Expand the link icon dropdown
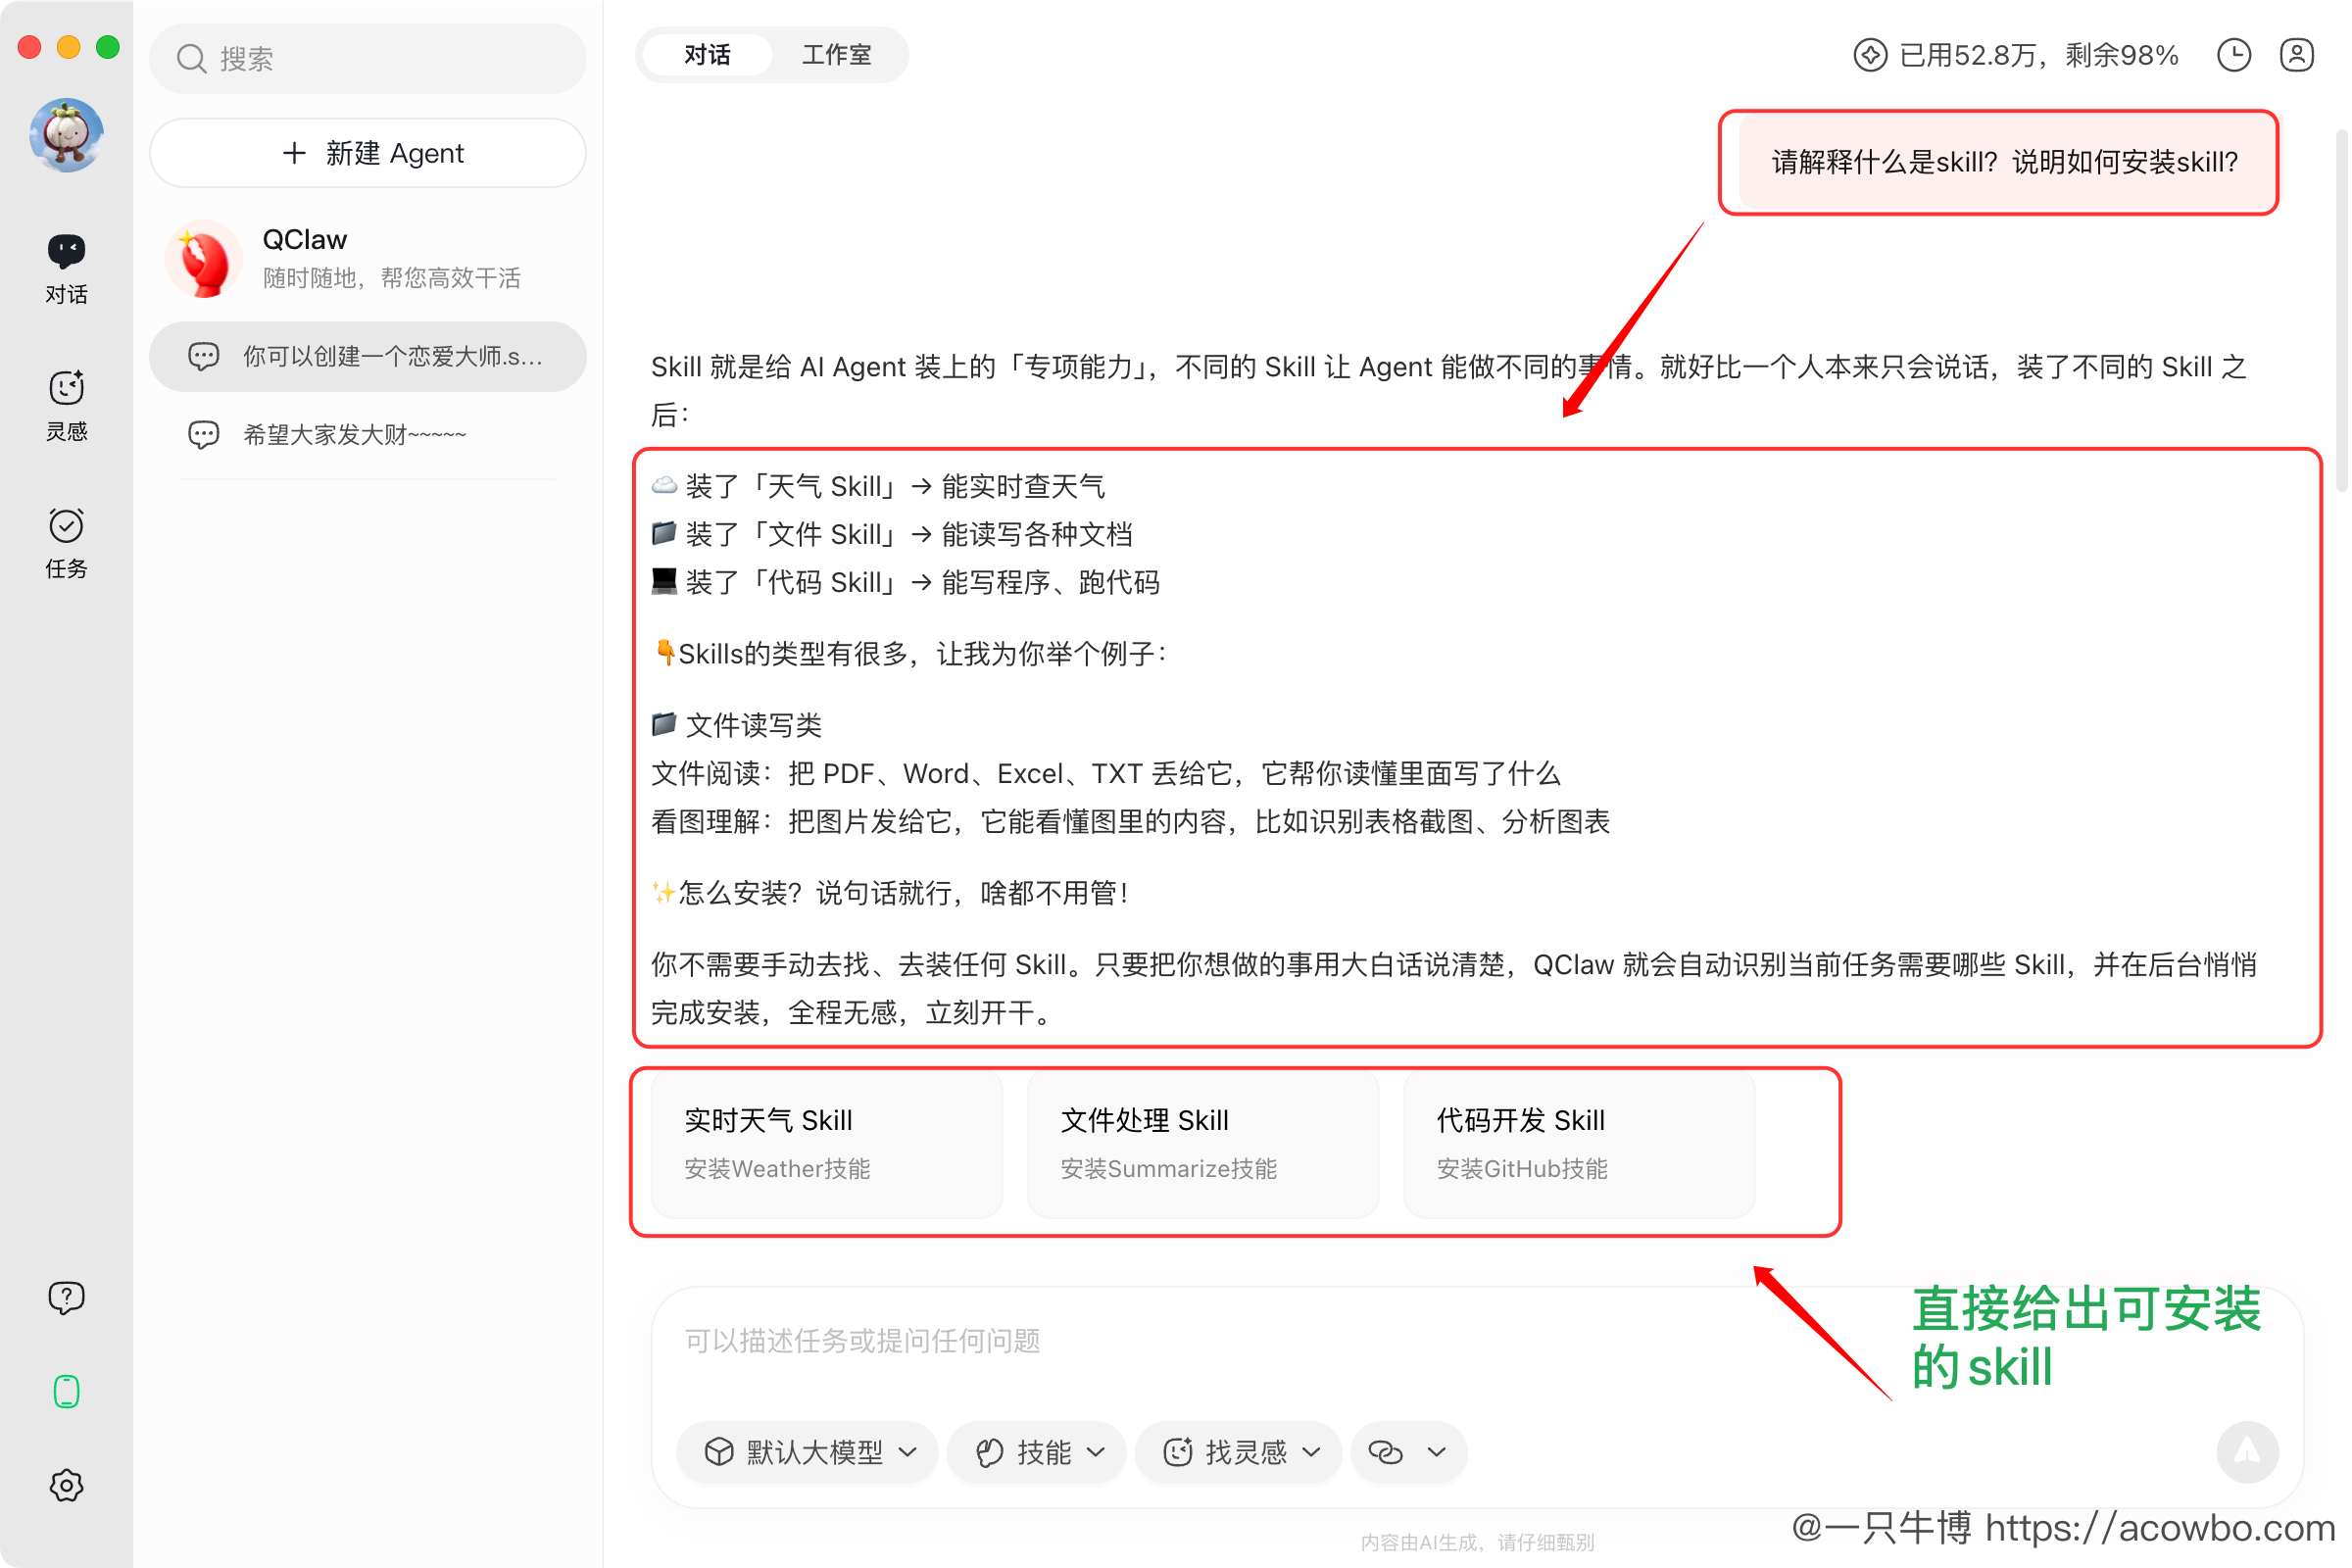Image resolution: width=2352 pixels, height=1568 pixels. pos(1408,1452)
